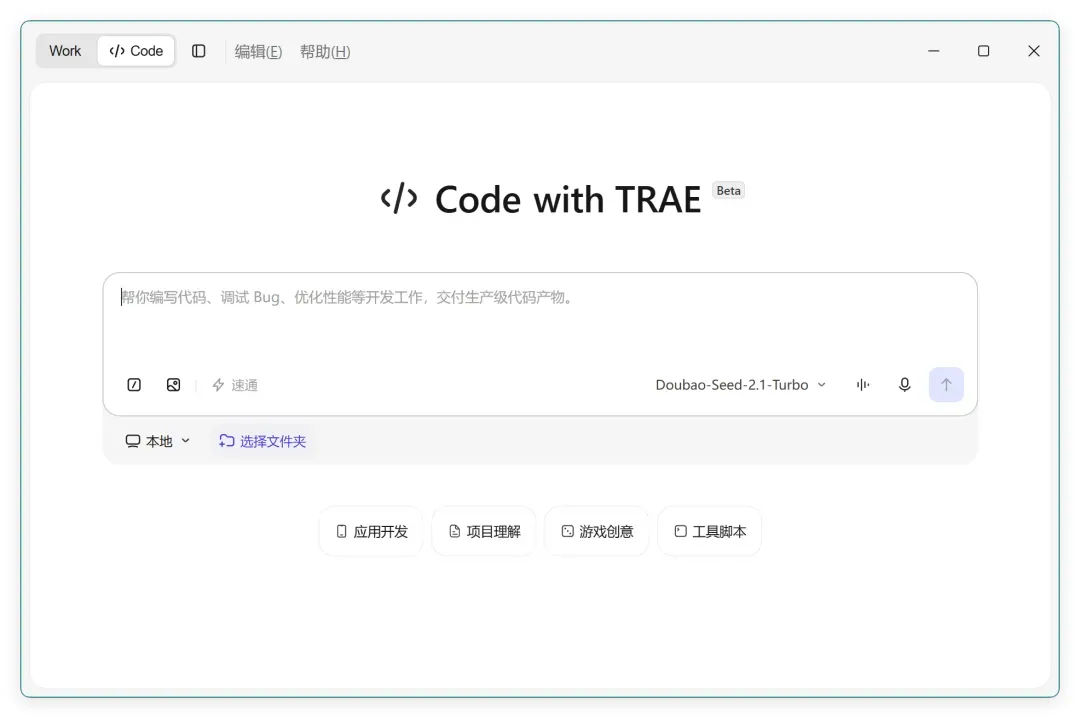Select the Code tab
This screenshot has width=1080, height=718.
(x=136, y=51)
